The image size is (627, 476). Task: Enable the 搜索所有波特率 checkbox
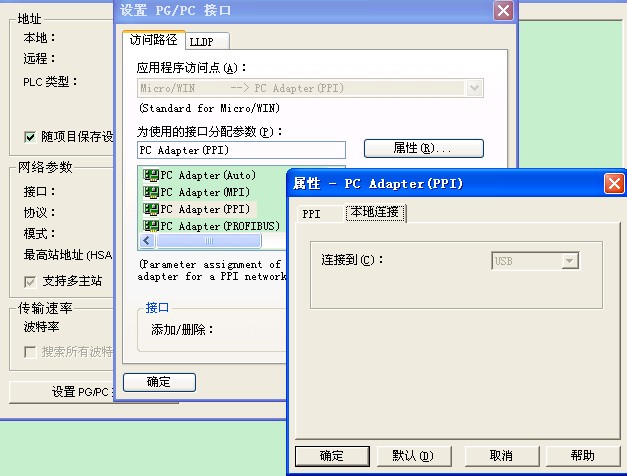pos(30,352)
